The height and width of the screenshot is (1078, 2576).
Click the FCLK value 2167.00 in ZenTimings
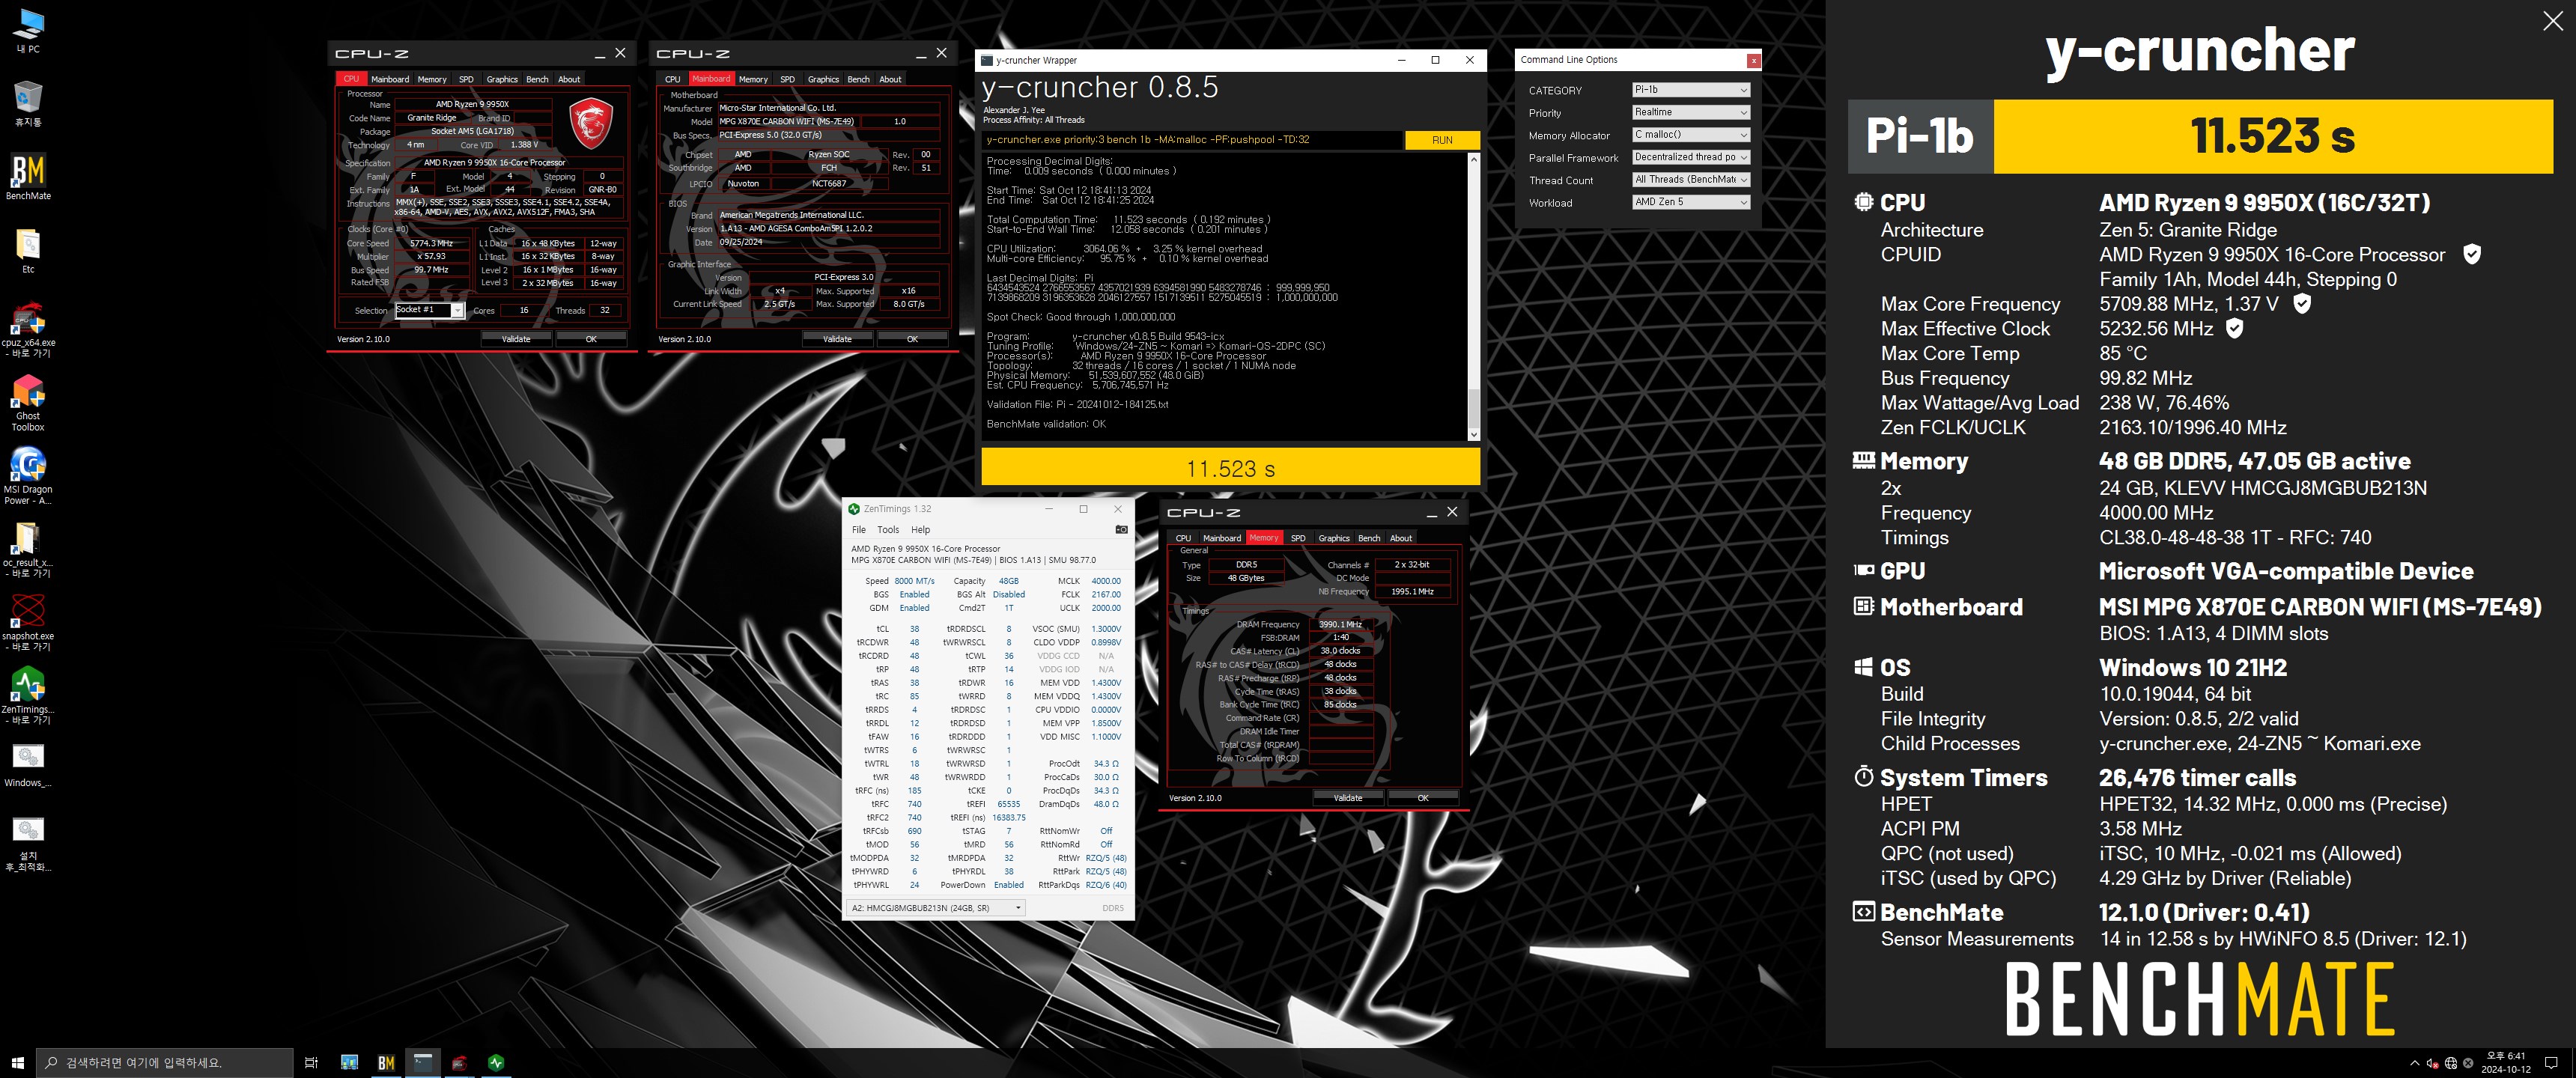tap(1105, 594)
